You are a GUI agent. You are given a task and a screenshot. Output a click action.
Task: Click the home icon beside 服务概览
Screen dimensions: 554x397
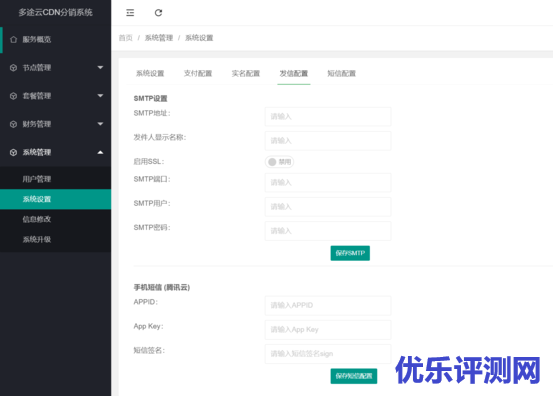tap(13, 40)
